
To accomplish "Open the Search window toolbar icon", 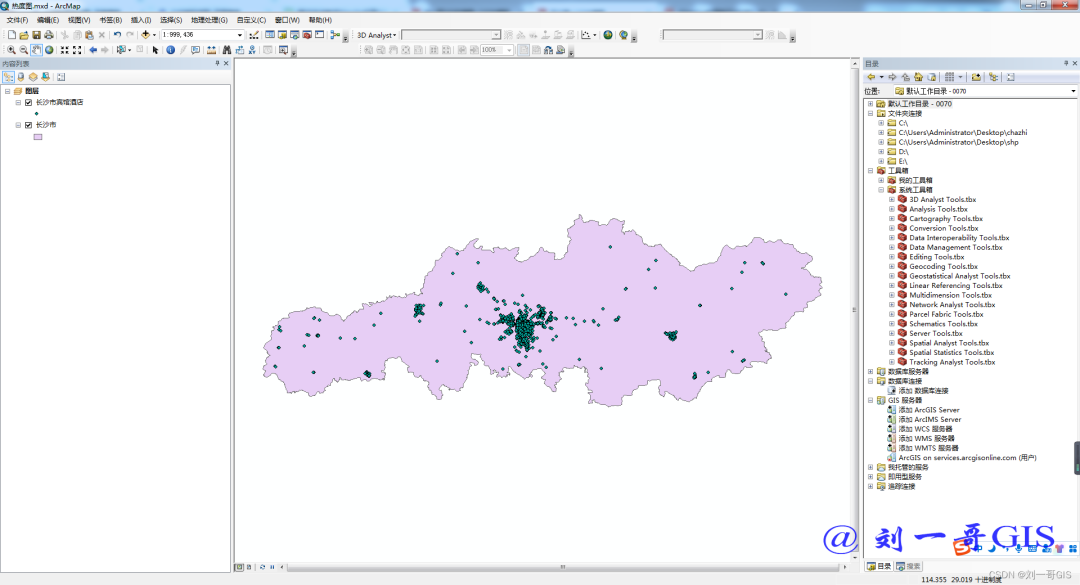I will point(295,35).
